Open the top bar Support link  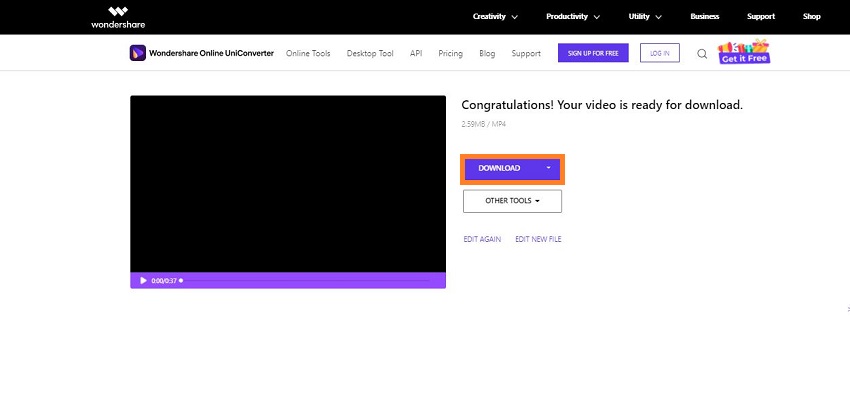coord(761,17)
